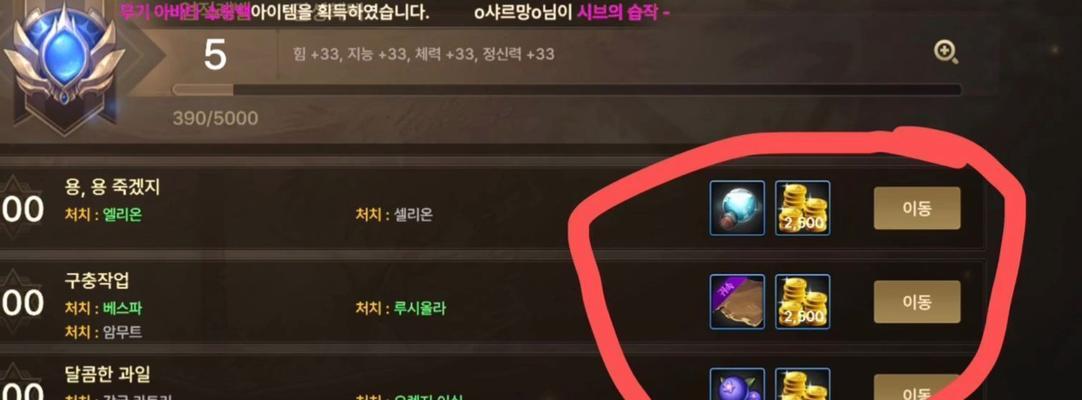The height and width of the screenshot is (400, 1082).
Task: Click the 390/5000 experience progress bar
Action: (567, 90)
